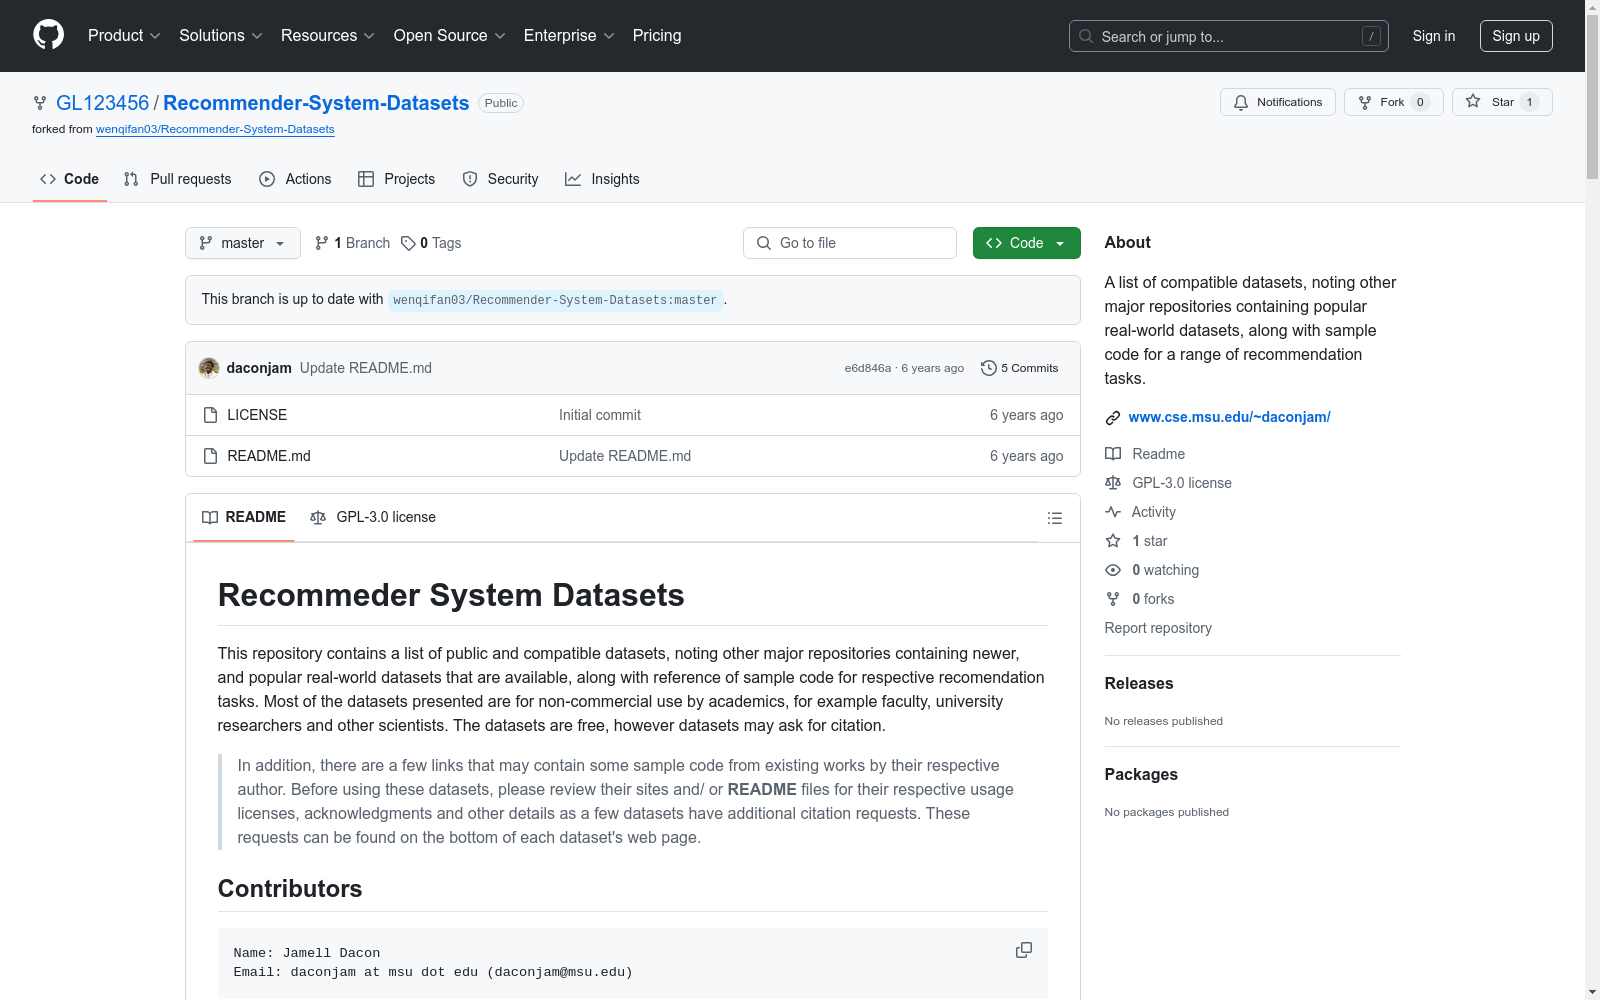The height and width of the screenshot is (1000, 1600).
Task: Select the README tab
Action: (x=244, y=517)
